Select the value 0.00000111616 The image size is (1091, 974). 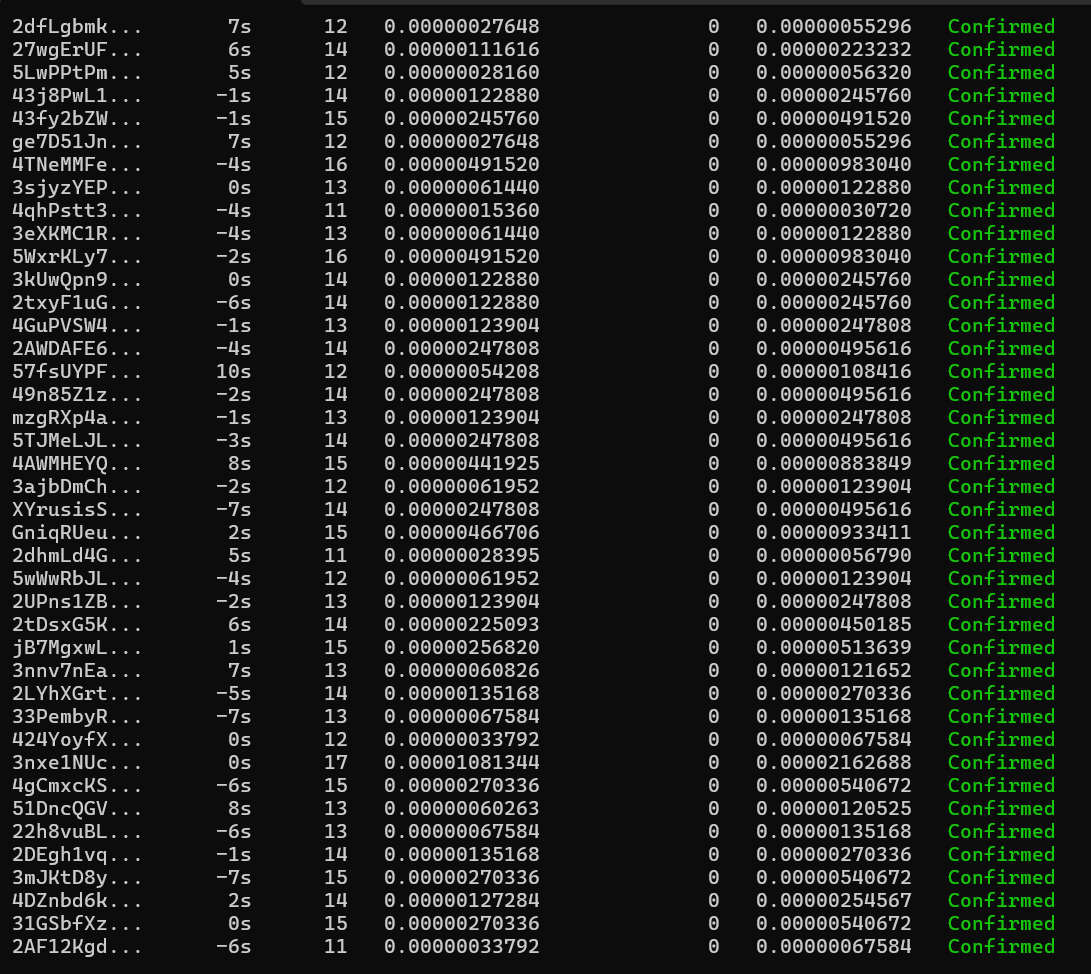coord(462,49)
